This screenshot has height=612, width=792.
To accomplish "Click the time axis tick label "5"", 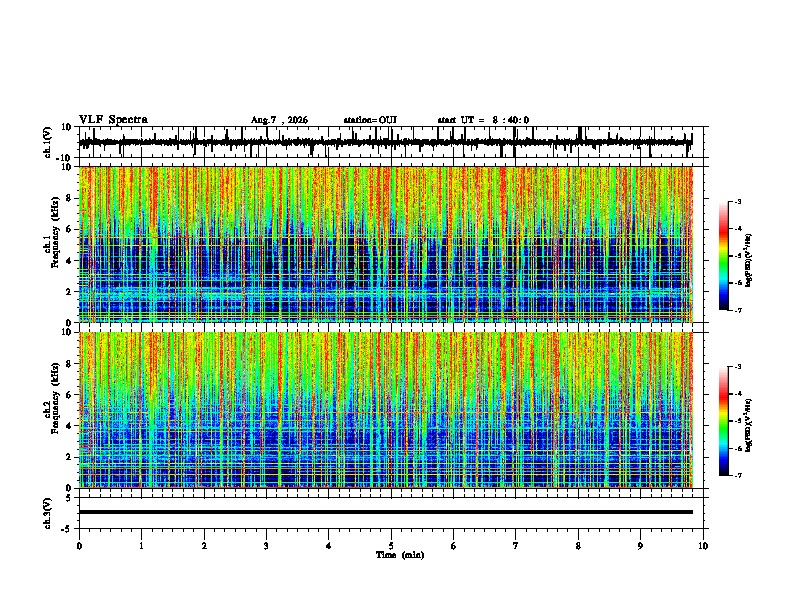I will click(x=391, y=546).
